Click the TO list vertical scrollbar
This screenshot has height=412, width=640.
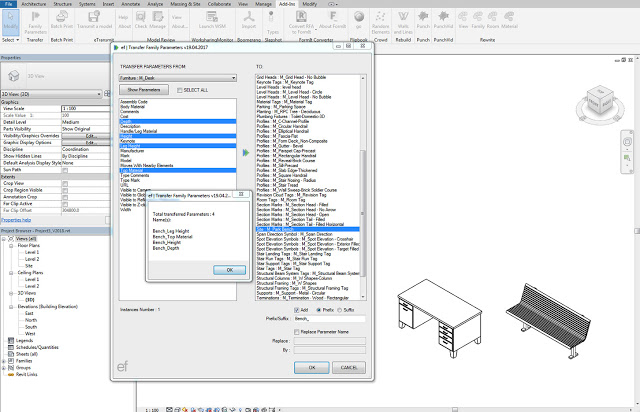coord(363,187)
